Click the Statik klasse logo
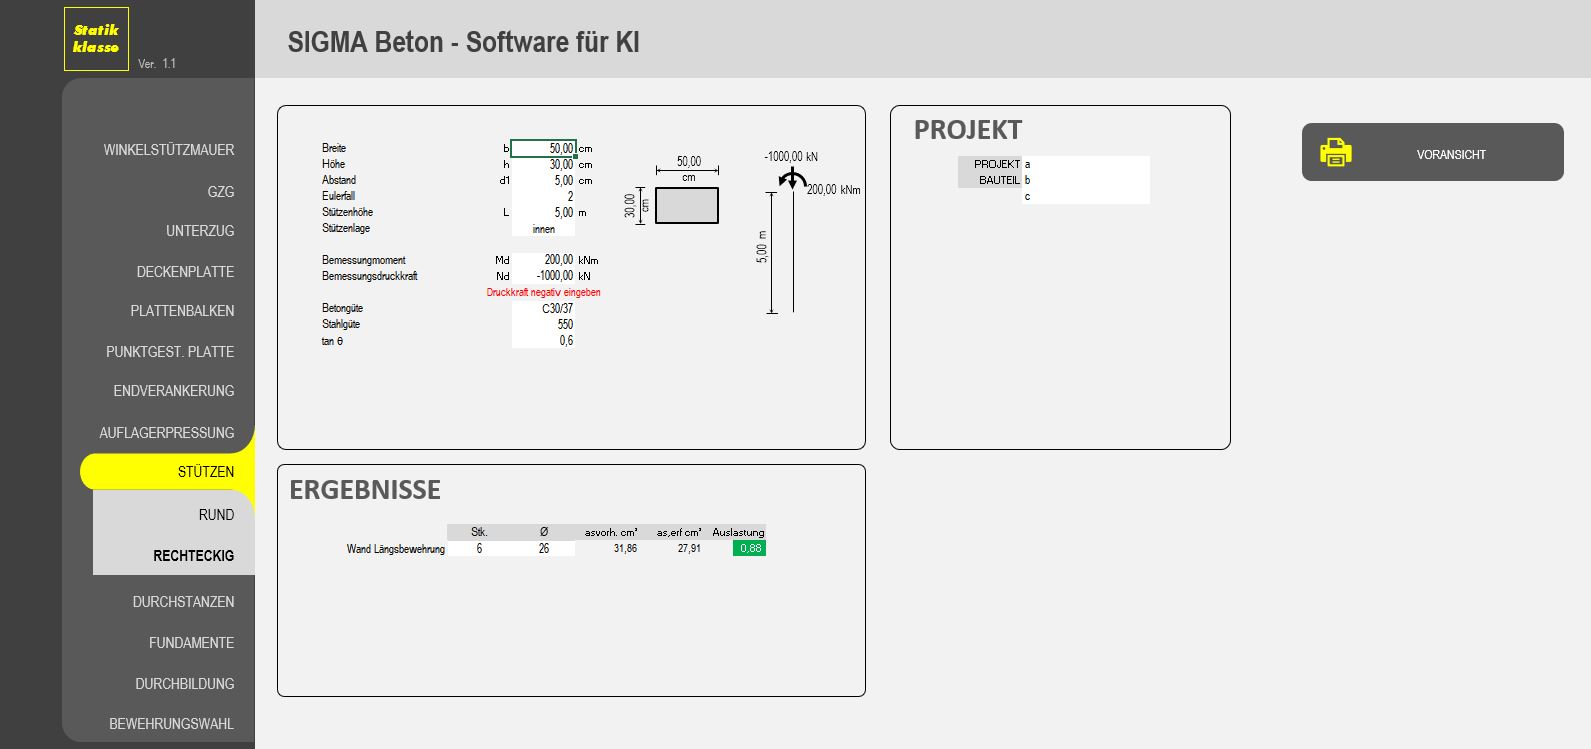Viewport: 1591px width, 749px height. tap(96, 39)
